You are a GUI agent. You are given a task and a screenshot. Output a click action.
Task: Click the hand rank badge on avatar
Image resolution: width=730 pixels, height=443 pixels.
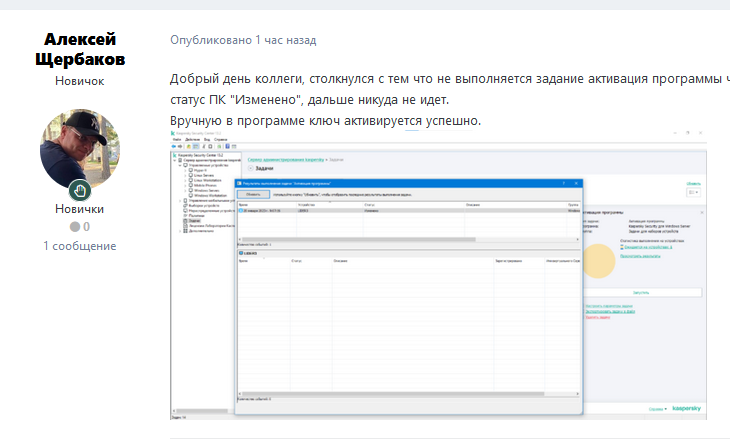[x=80, y=190]
